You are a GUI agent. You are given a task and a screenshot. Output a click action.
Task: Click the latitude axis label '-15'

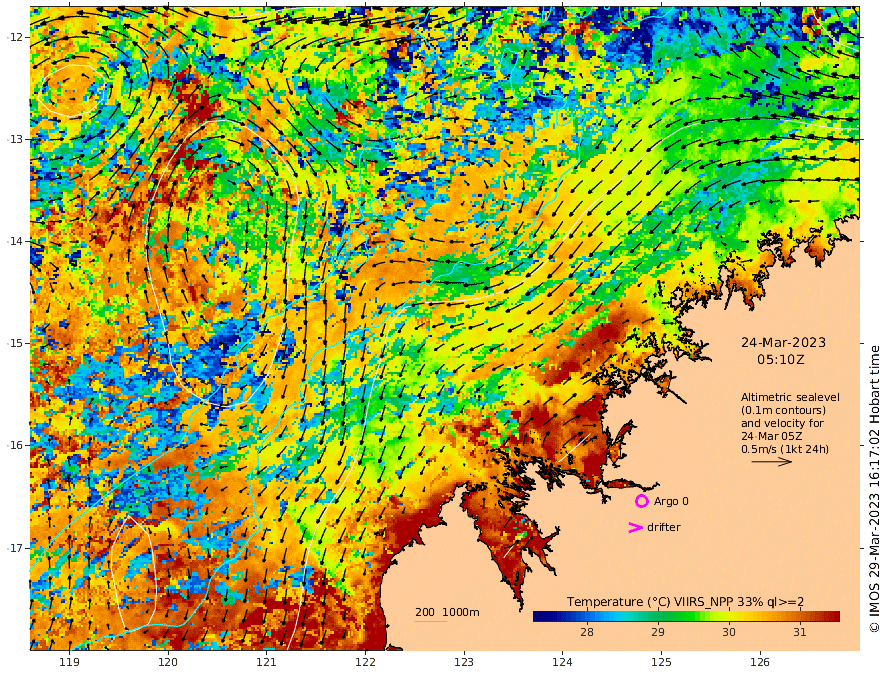(15, 343)
